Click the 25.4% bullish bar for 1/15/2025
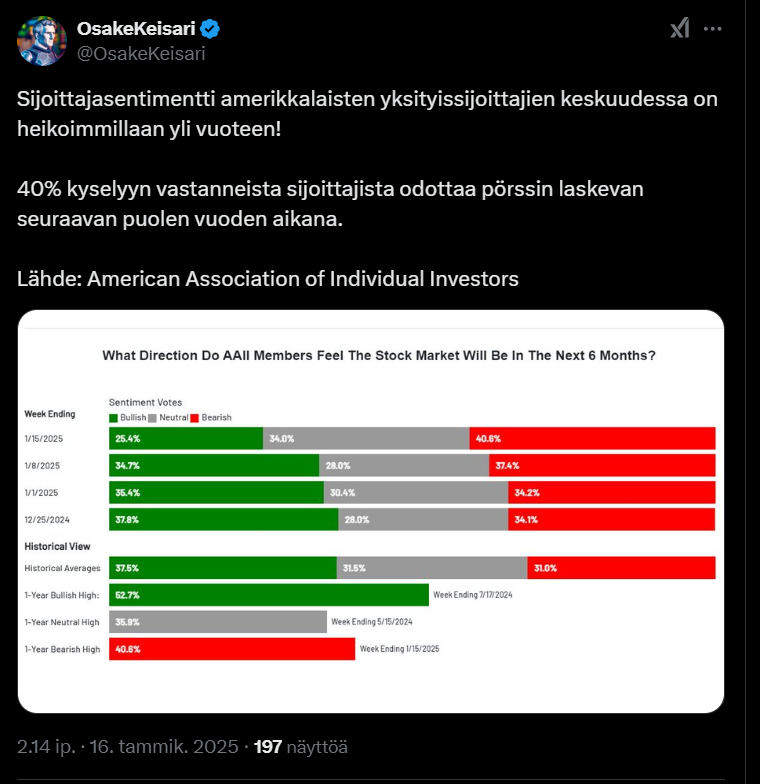This screenshot has width=760, height=784. [186, 438]
